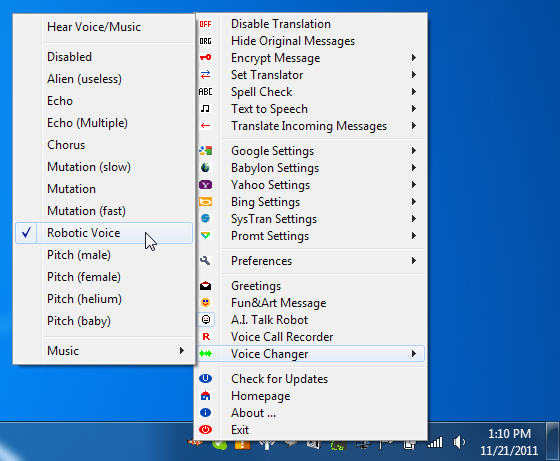Click the envelope Greetings icon
This screenshot has height=461, width=560.
tap(205, 286)
